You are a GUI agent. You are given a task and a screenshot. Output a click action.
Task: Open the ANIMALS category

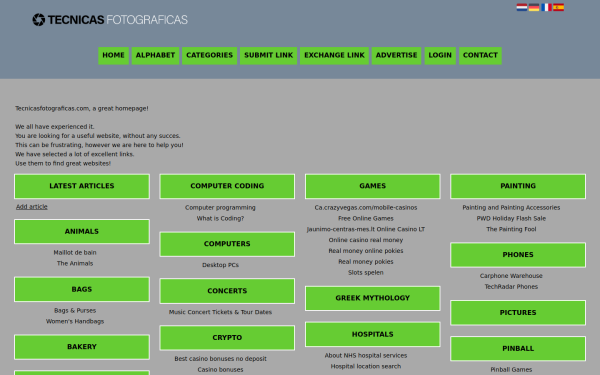[x=82, y=232]
